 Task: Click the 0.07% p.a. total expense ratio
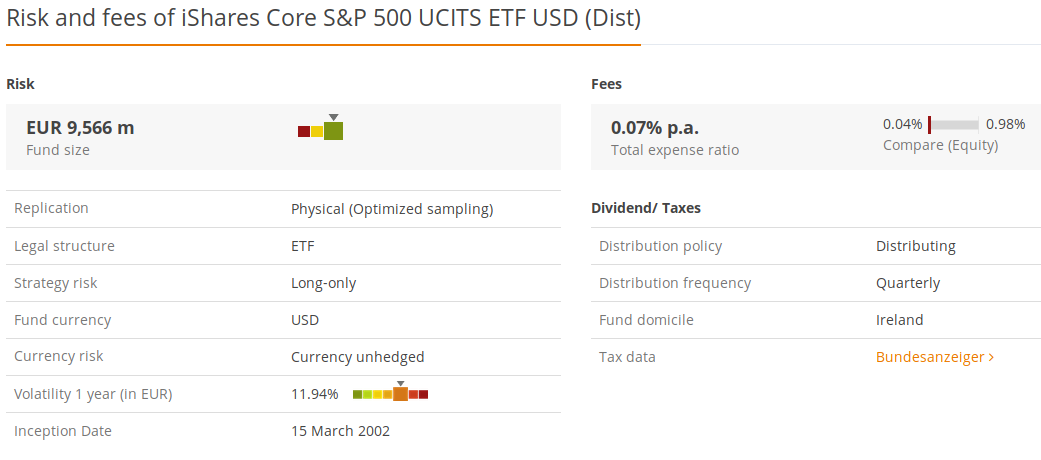[x=655, y=128]
